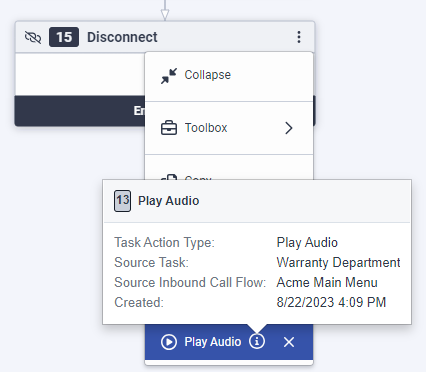Click the dark End bar under Disconnect
Viewport: 426px width, 372px height.
click(x=80, y=111)
